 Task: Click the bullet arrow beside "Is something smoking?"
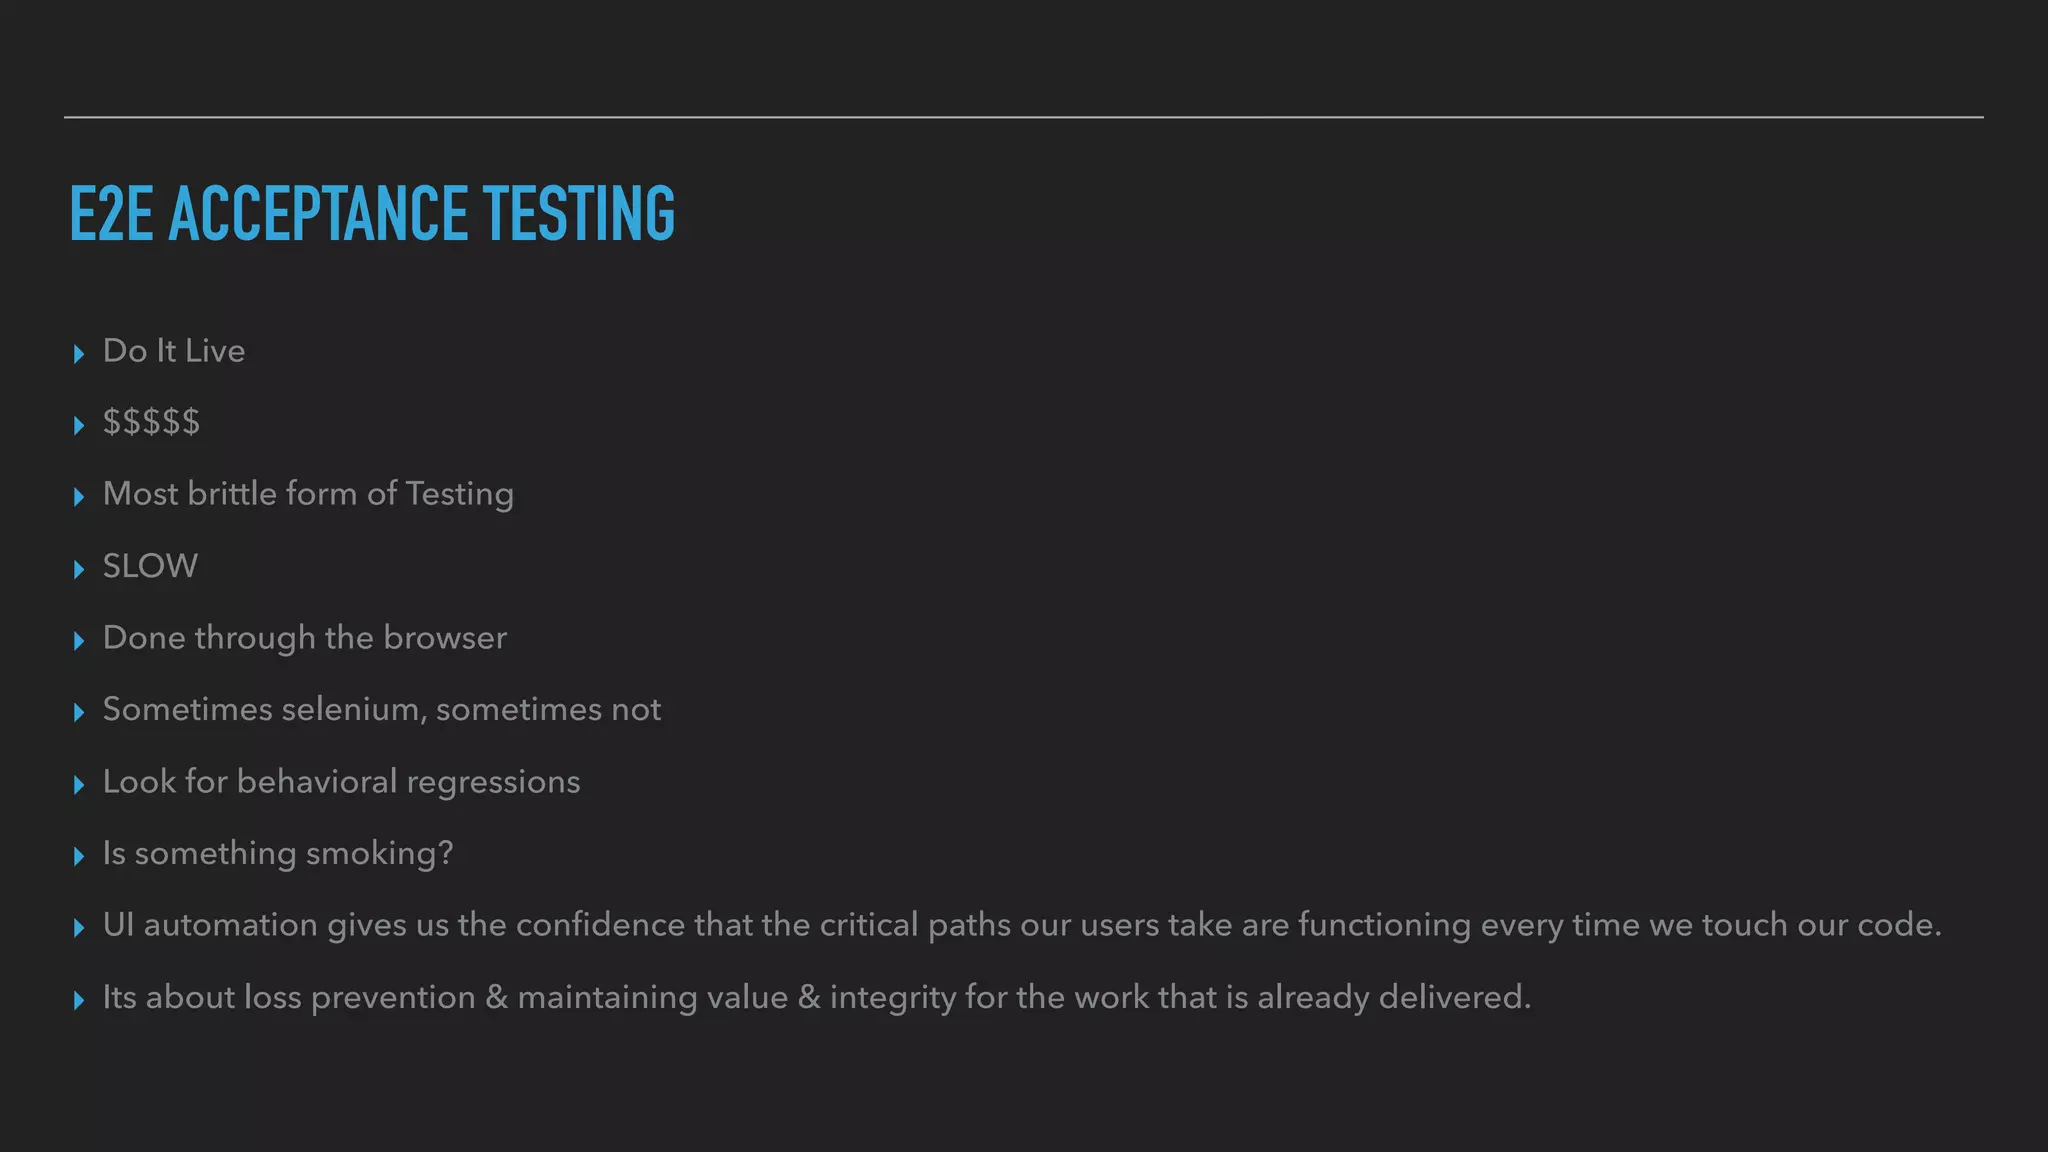click(79, 857)
